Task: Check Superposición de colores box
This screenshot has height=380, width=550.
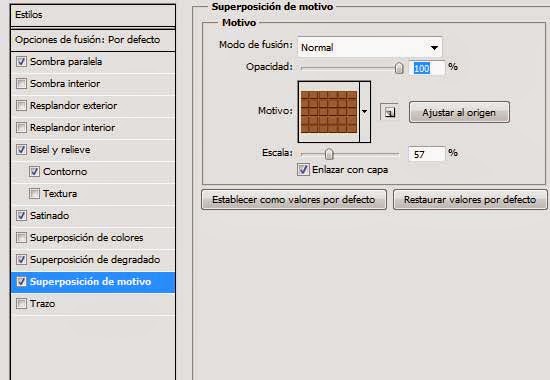Action: tap(21, 238)
